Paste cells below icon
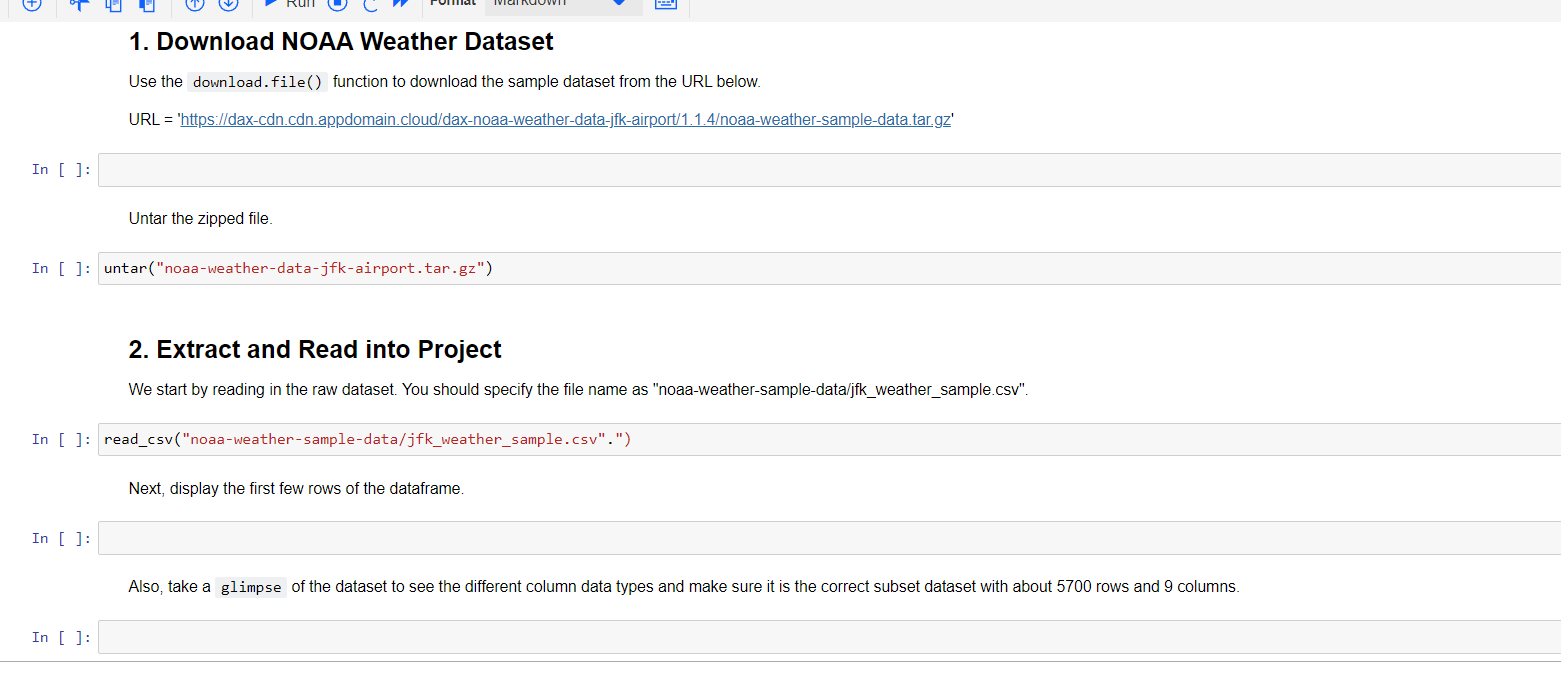1561x673 pixels. tap(147, 4)
